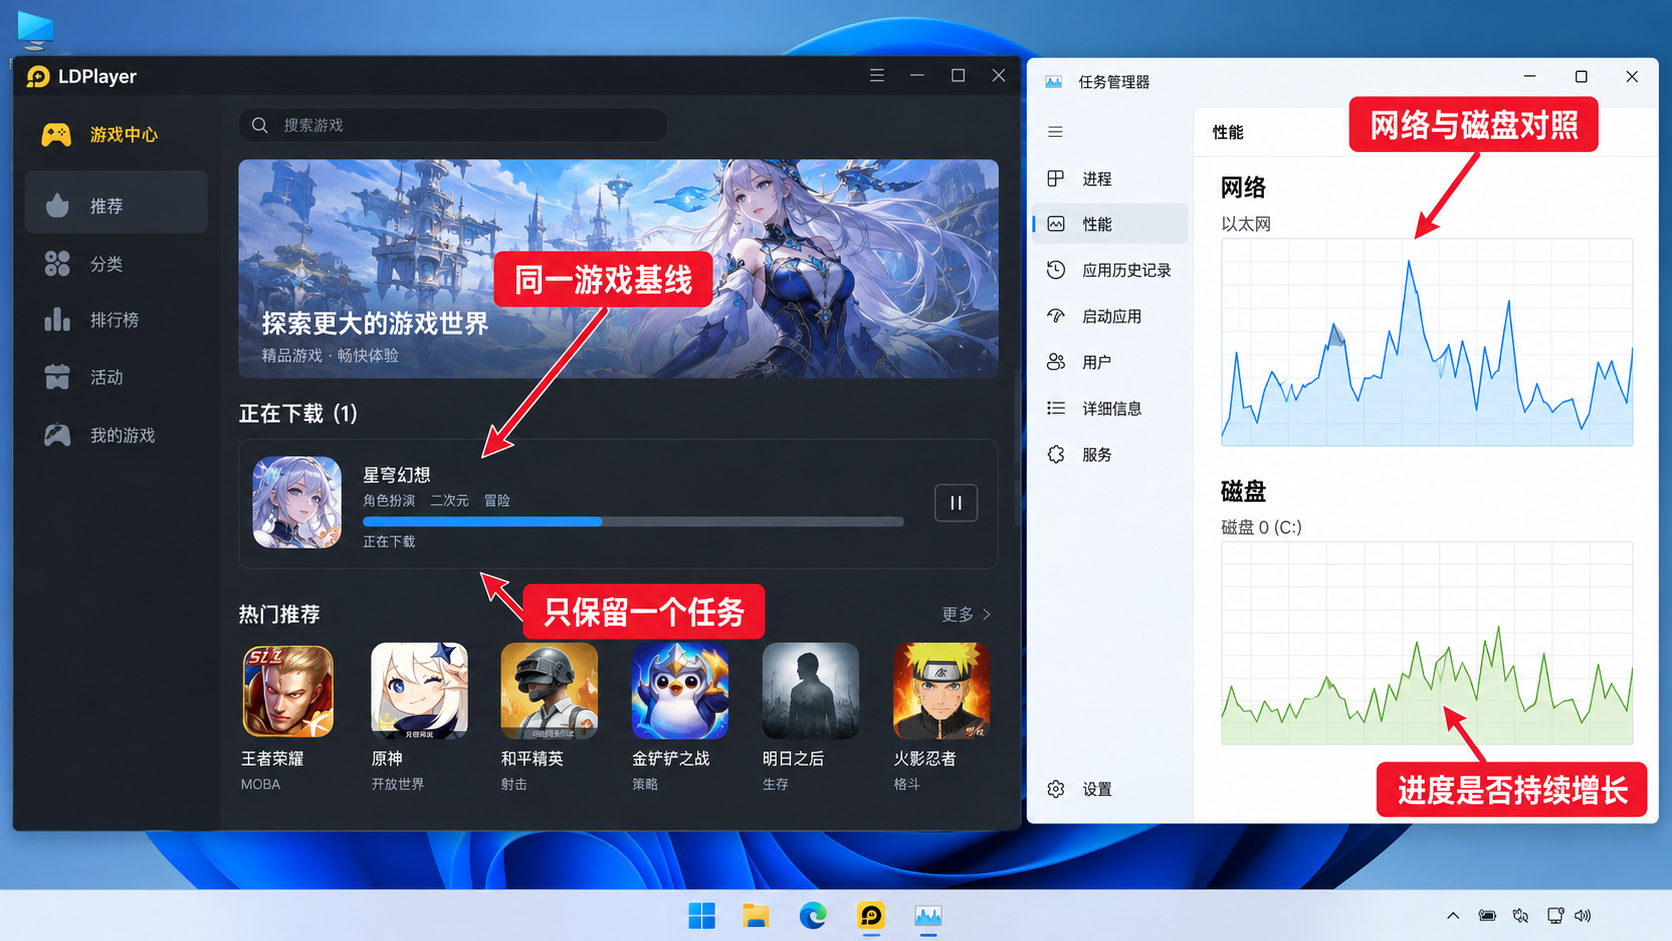Click the 星穹幻想 download progress bar
This screenshot has height=941, width=1672.
(633, 521)
